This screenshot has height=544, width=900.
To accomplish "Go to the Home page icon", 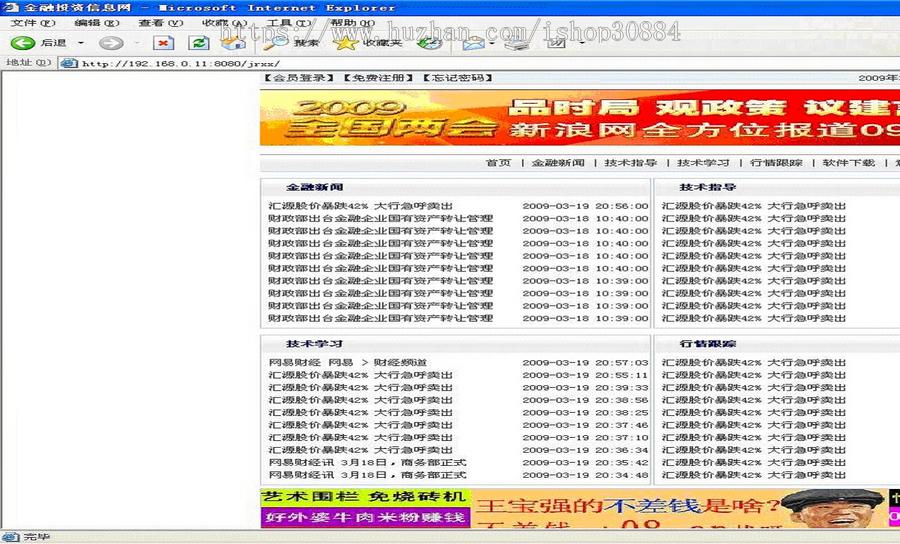I will tap(234, 43).
